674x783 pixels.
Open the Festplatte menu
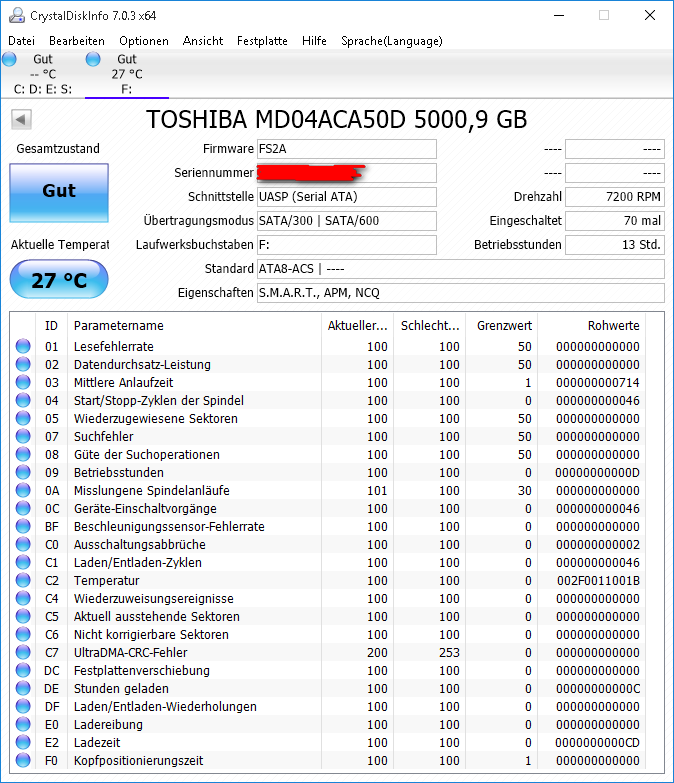pyautogui.click(x=262, y=41)
